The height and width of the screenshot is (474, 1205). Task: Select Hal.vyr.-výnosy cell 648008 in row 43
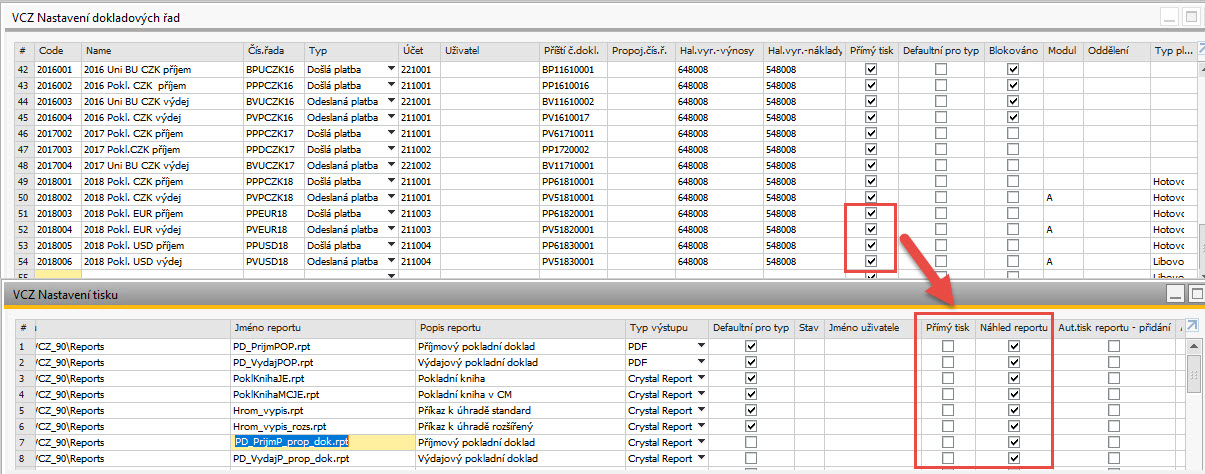click(719, 85)
